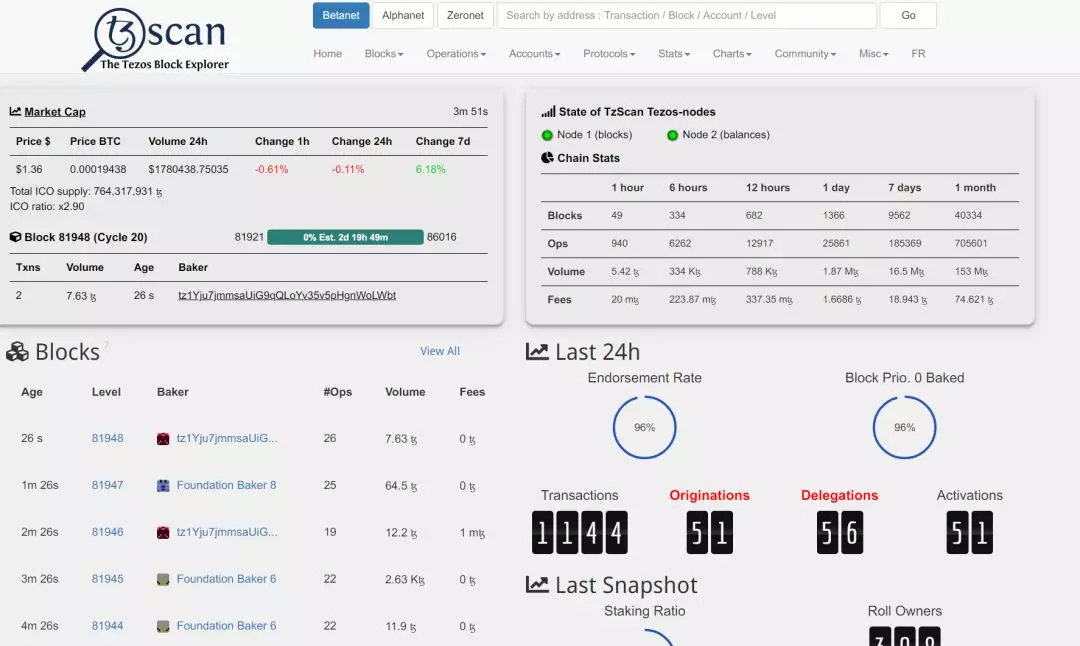Click the signal bars icon beside State of TzScan
The height and width of the screenshot is (646, 1080).
548,112
